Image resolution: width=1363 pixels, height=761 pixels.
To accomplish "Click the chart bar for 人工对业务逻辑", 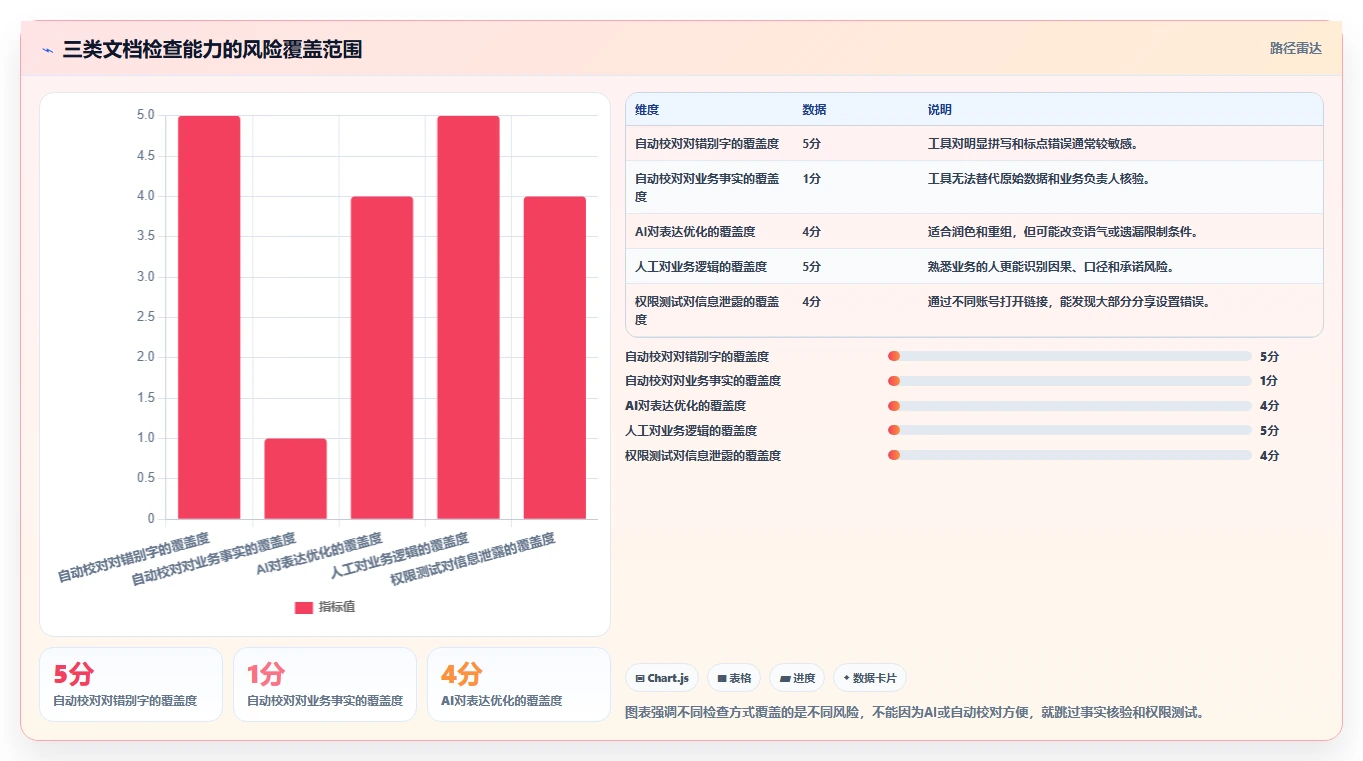I will (x=468, y=317).
